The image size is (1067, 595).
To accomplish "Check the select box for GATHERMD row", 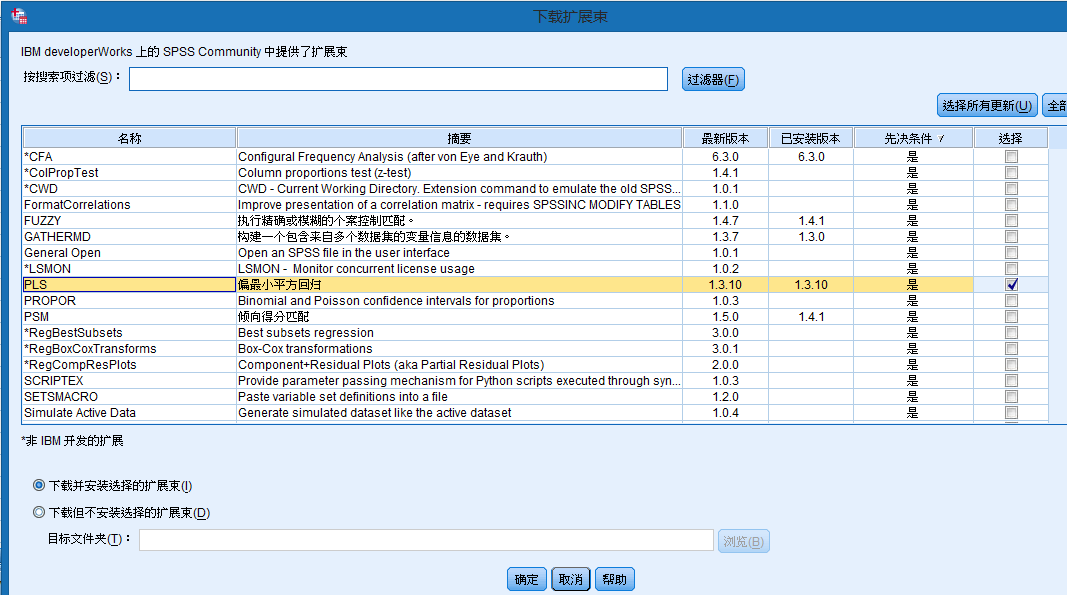I will click(x=1011, y=237).
